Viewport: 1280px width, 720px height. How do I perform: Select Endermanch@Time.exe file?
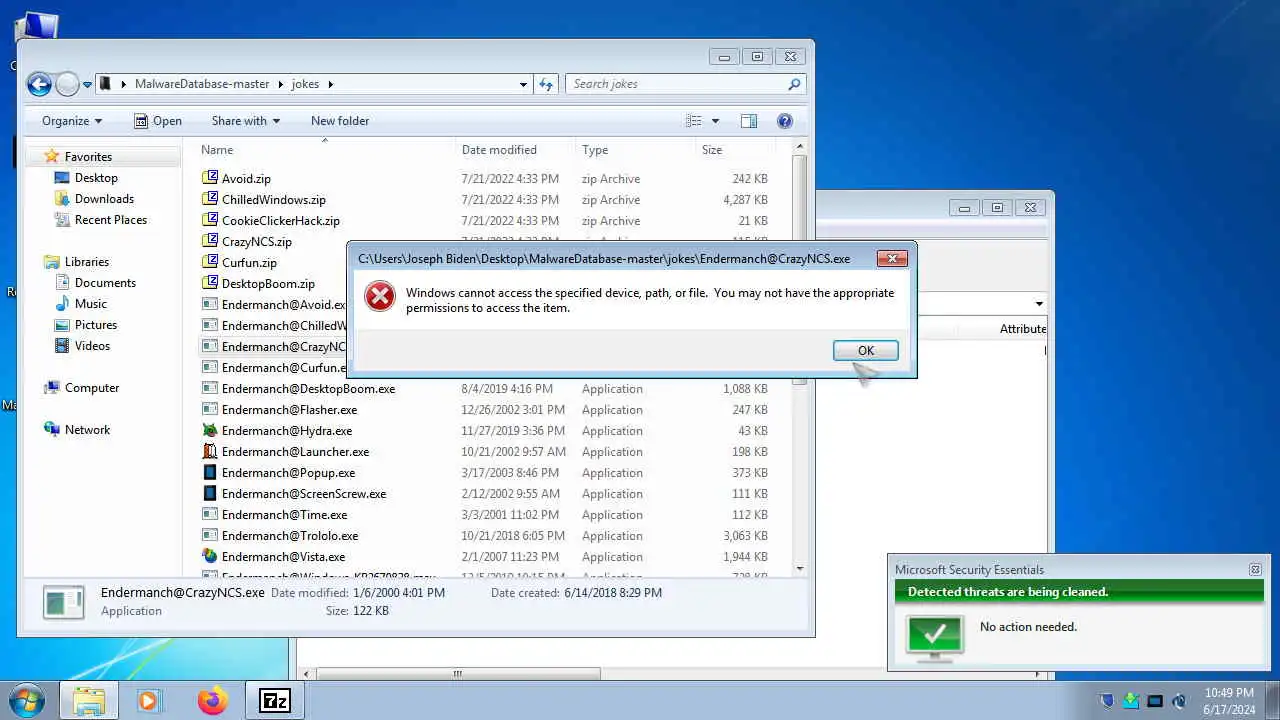[x=284, y=515]
